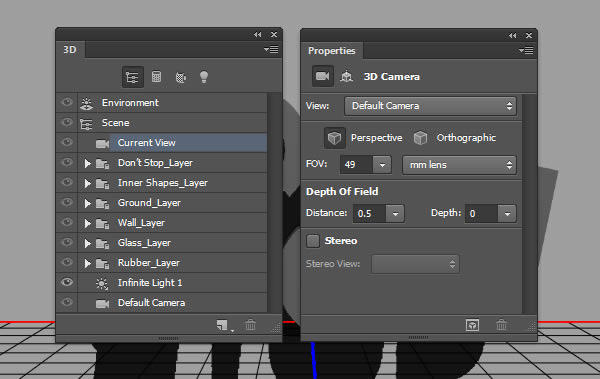Click the 3D Camera icon in Properties
This screenshot has height=379, width=600.
pos(323,76)
